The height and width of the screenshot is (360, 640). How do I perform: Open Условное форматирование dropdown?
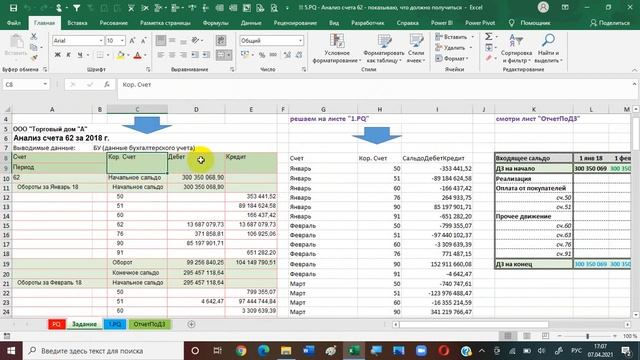point(337,49)
